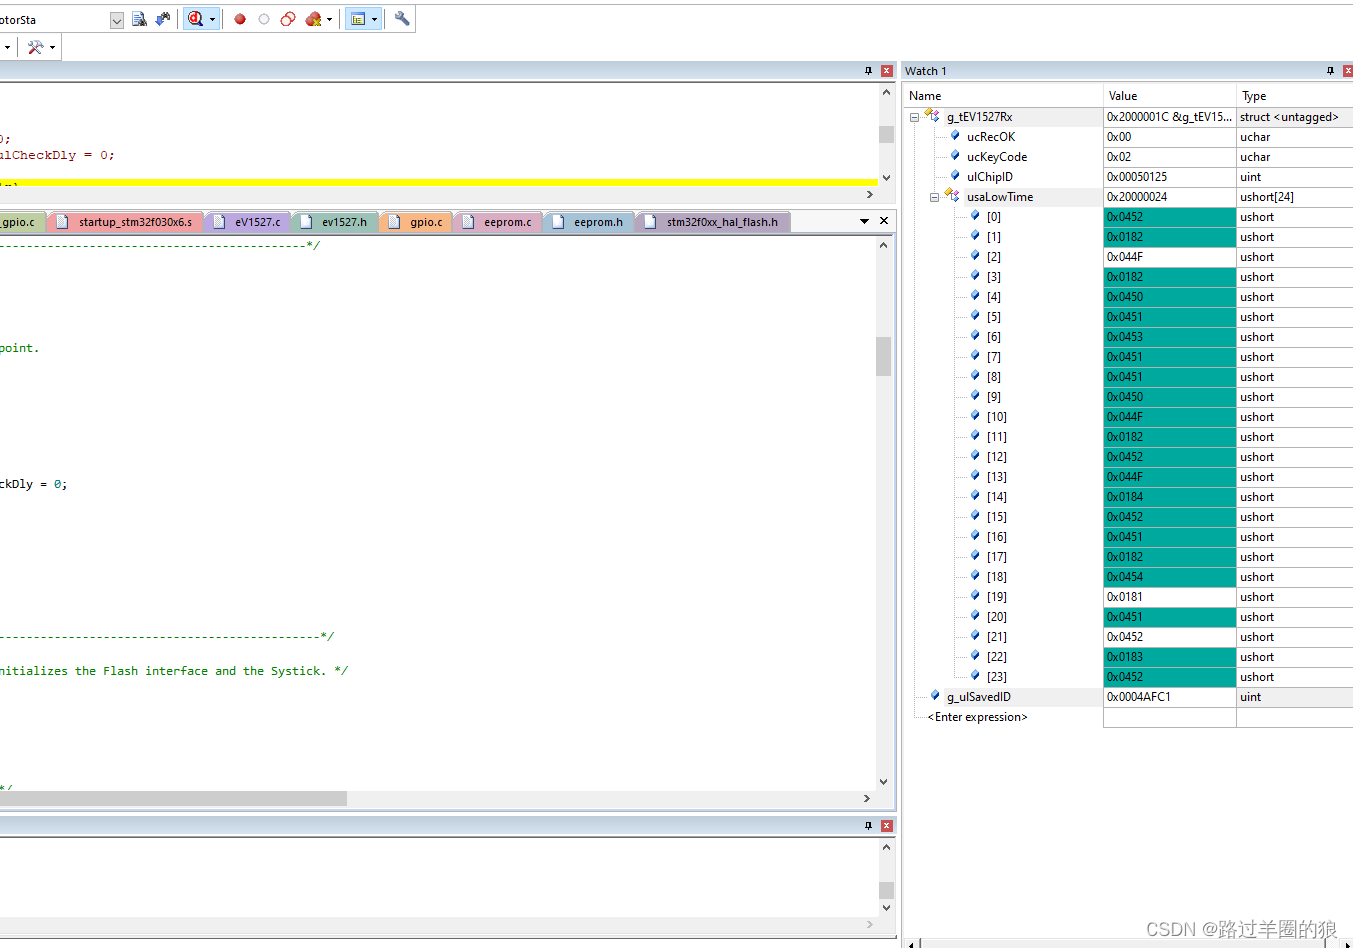Kill all breakpoints icon with yellow X
The image size is (1353, 948).
point(313,19)
